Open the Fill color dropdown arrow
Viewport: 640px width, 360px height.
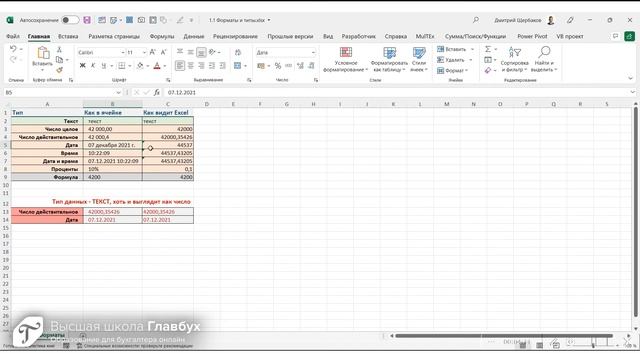point(147,66)
